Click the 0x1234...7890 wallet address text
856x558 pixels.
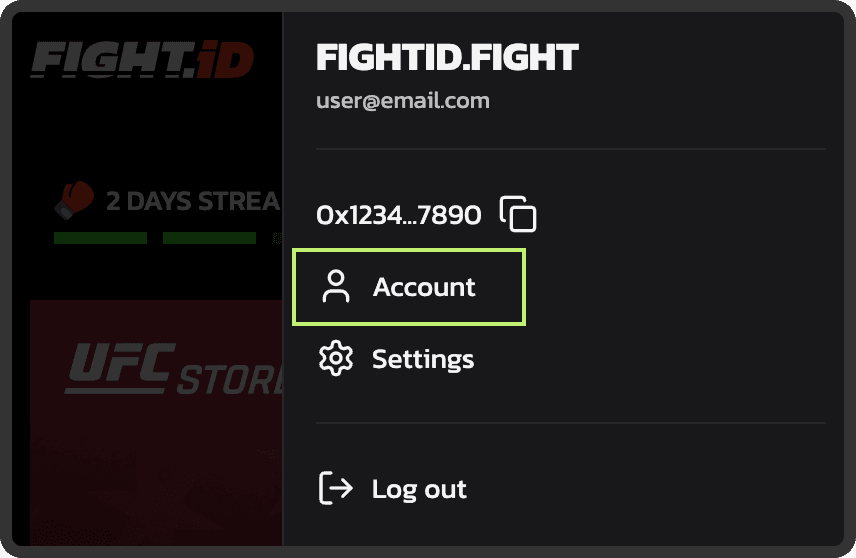tap(398, 214)
